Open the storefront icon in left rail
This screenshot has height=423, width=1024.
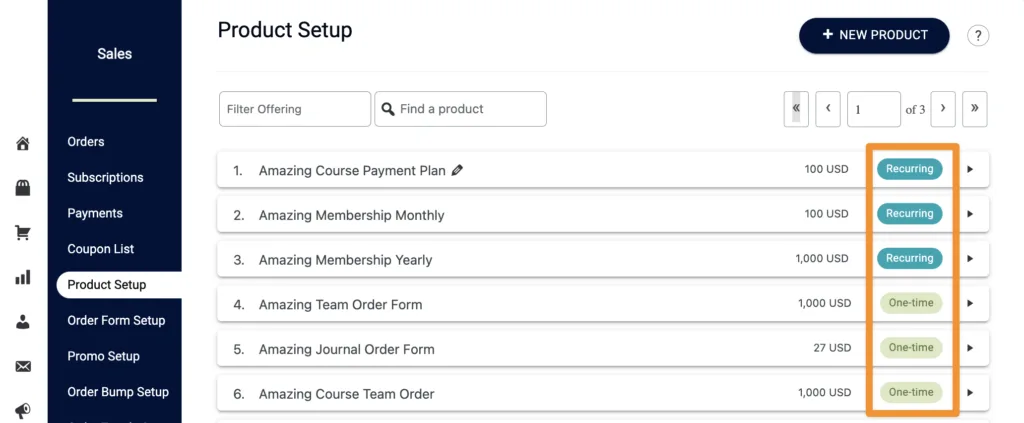click(23, 188)
